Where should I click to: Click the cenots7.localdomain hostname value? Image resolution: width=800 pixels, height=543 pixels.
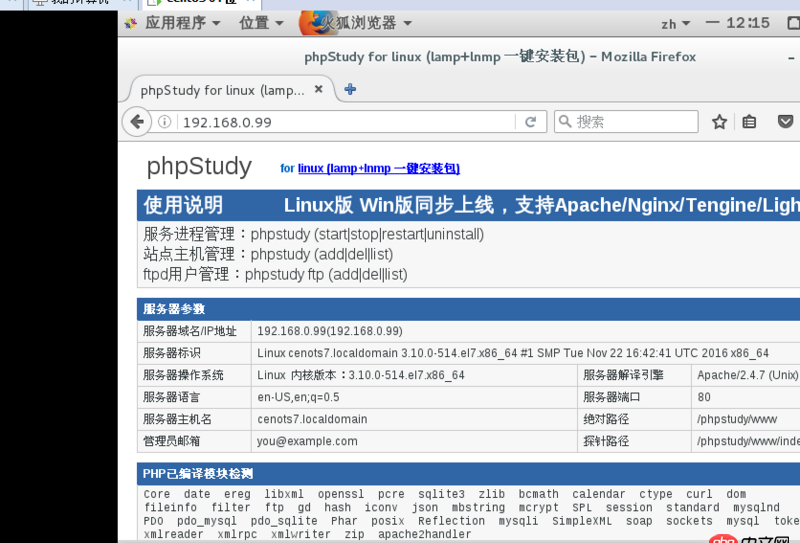point(312,419)
